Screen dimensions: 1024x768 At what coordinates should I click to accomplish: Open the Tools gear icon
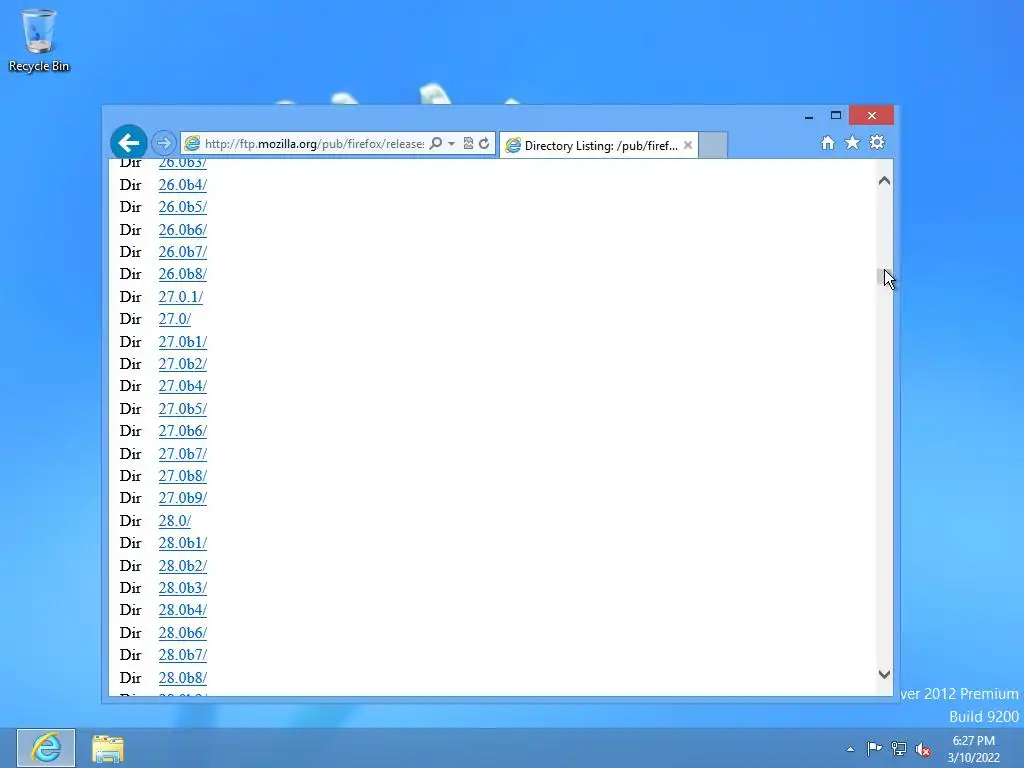point(877,142)
